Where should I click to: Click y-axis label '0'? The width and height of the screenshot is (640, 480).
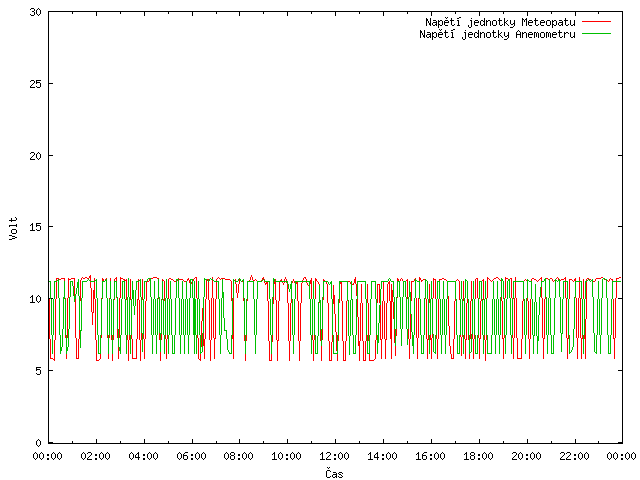pyautogui.click(x=38, y=443)
